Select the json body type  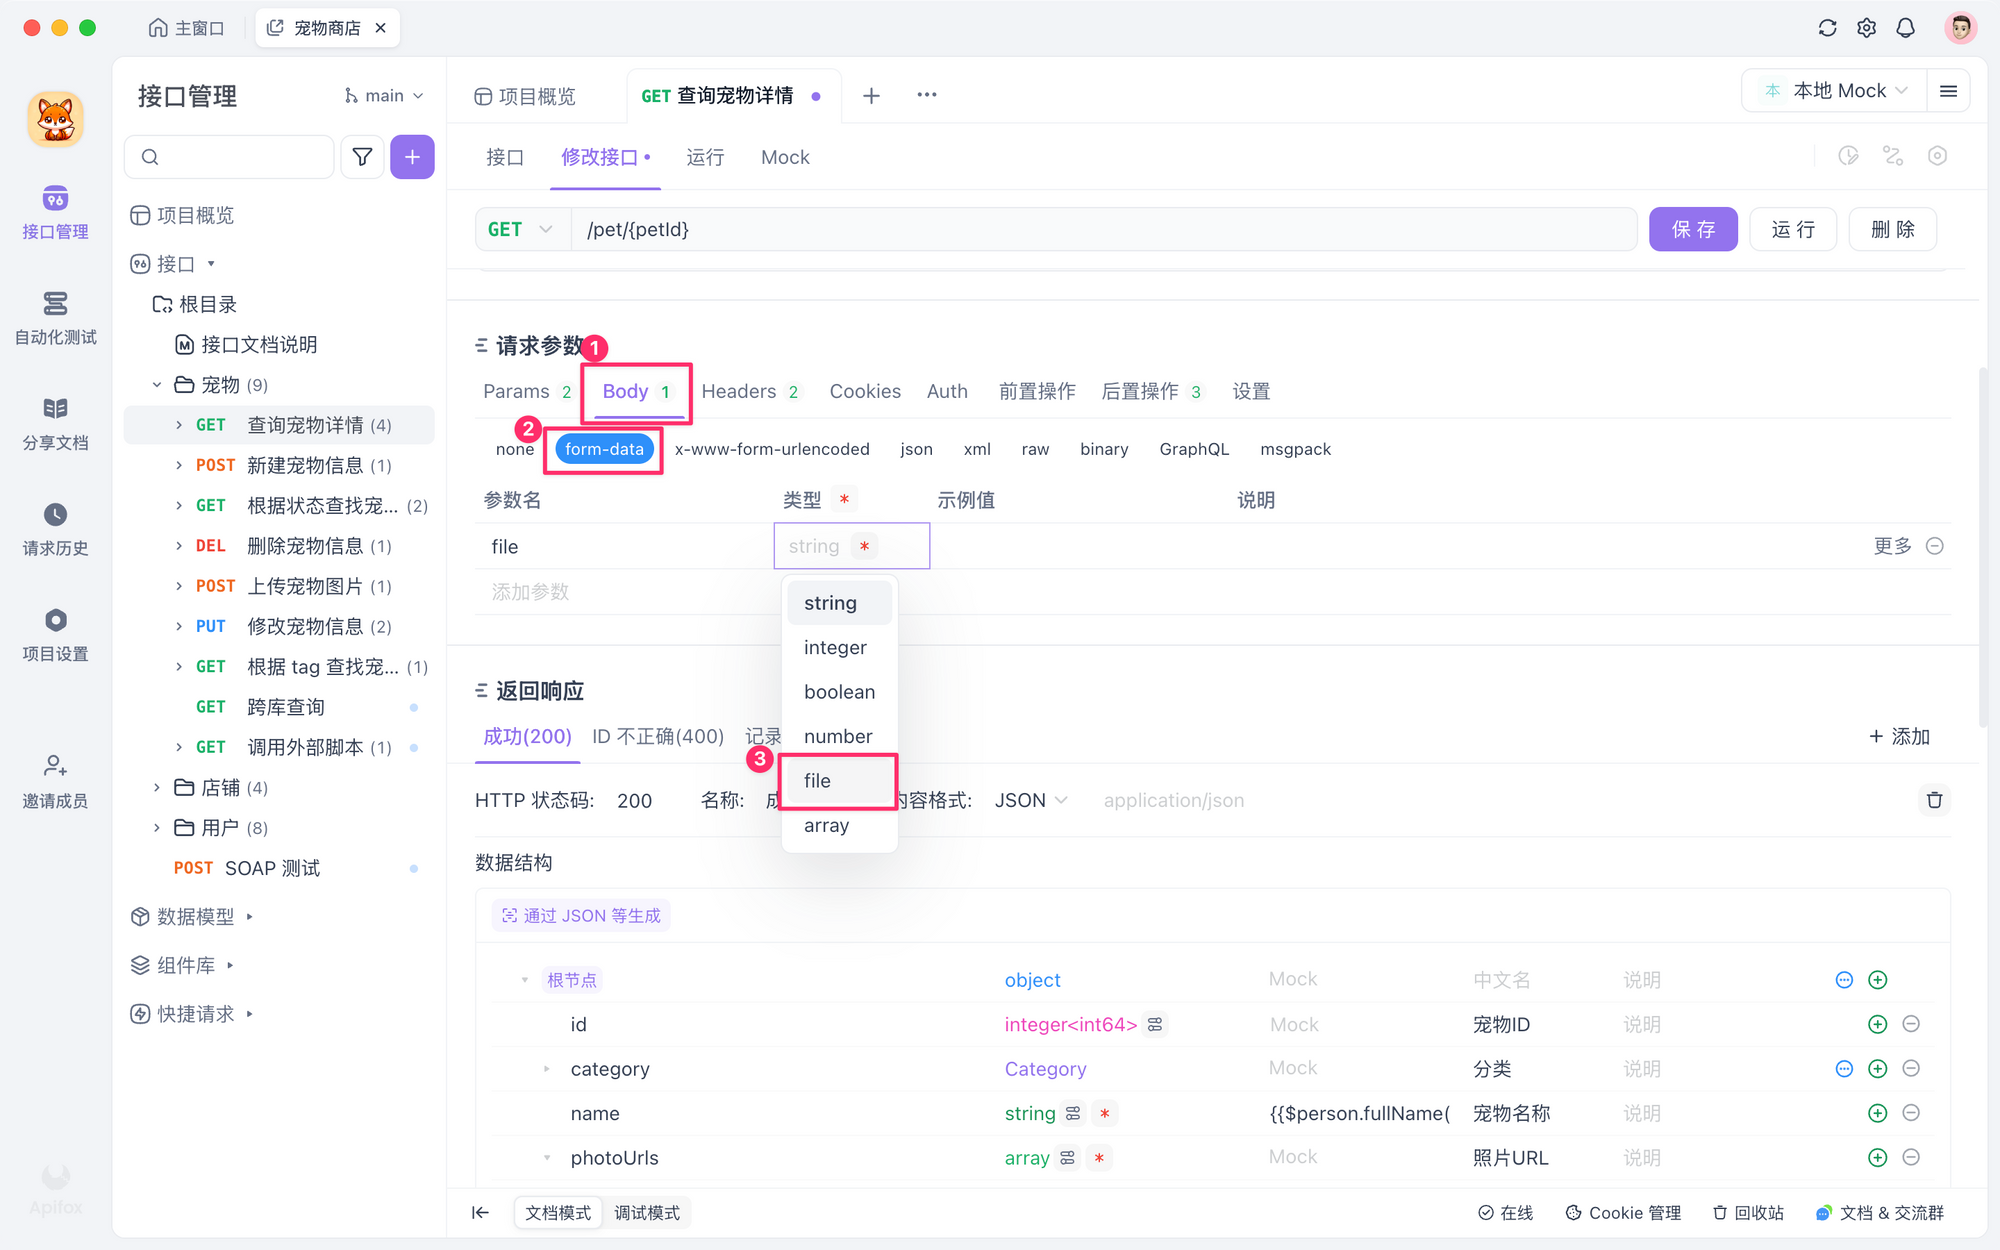coord(916,450)
